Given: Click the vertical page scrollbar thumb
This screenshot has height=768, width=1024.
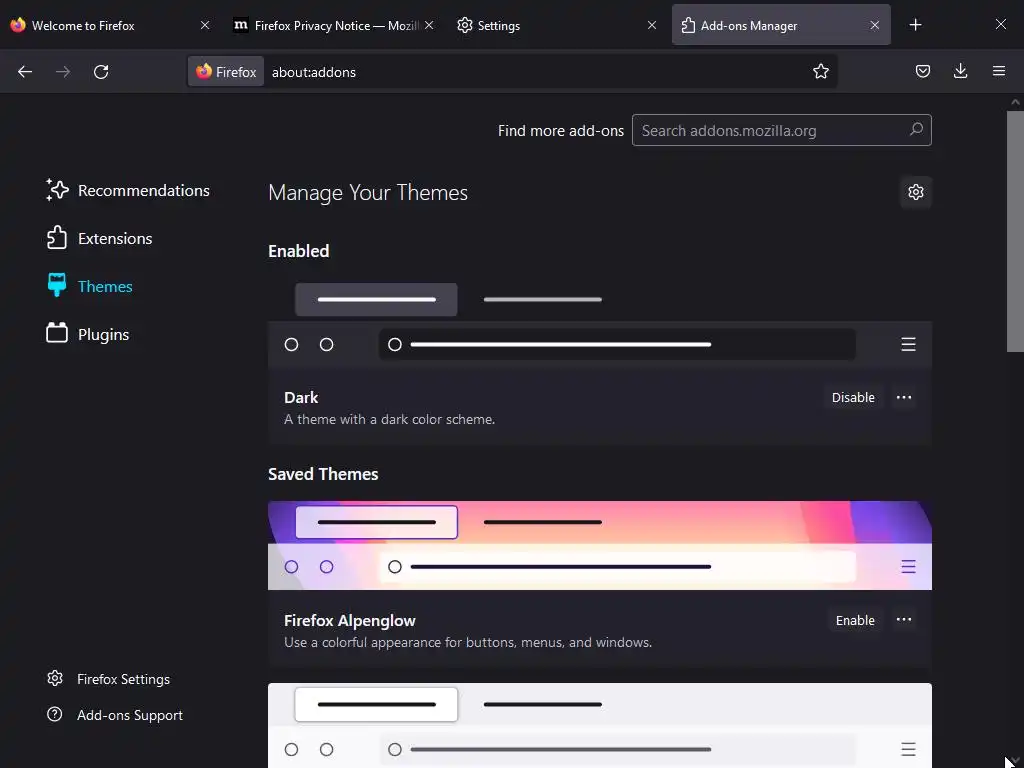Looking at the screenshot, I should (1015, 231).
